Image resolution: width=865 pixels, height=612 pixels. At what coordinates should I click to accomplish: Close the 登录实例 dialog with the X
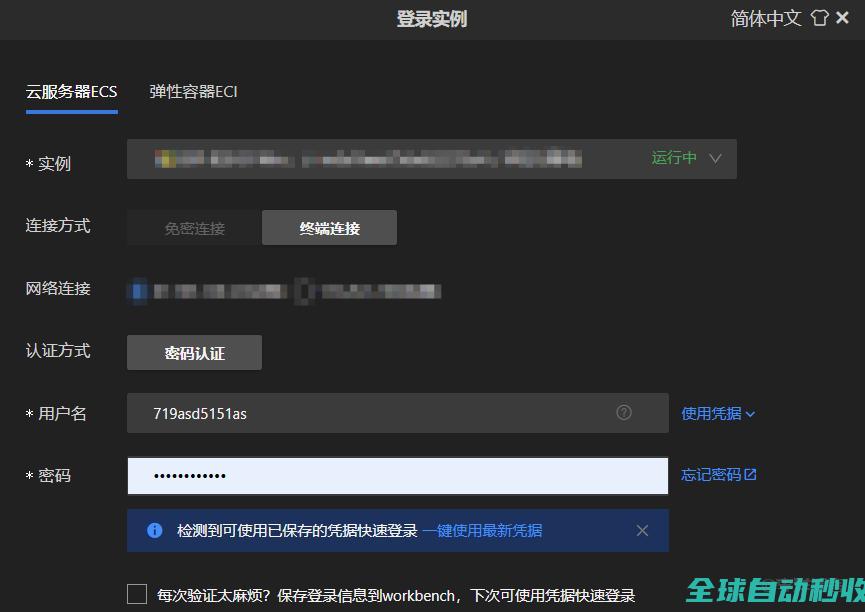tap(842, 18)
